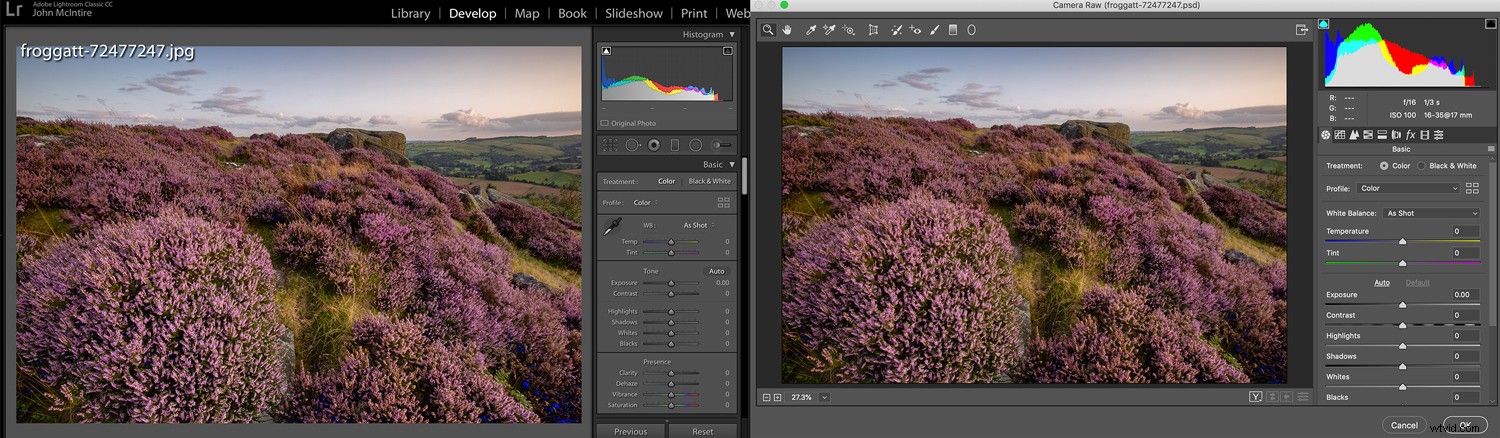Click Cancel in Camera Raw dialog
This screenshot has width=1500, height=438.
[x=1404, y=425]
